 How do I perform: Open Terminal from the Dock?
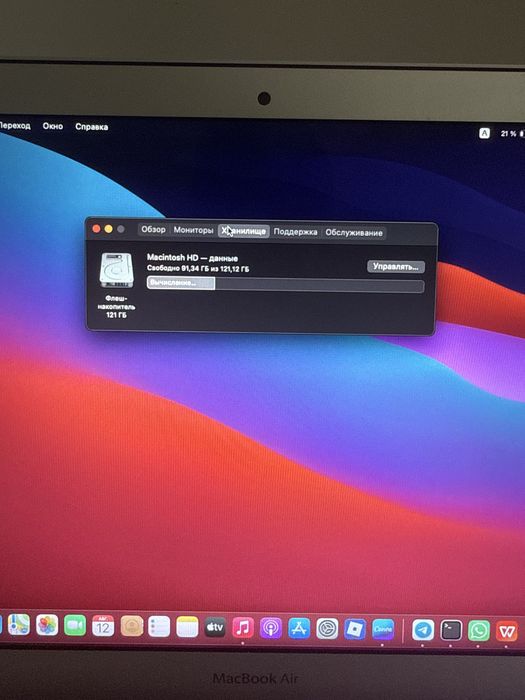(x=451, y=631)
